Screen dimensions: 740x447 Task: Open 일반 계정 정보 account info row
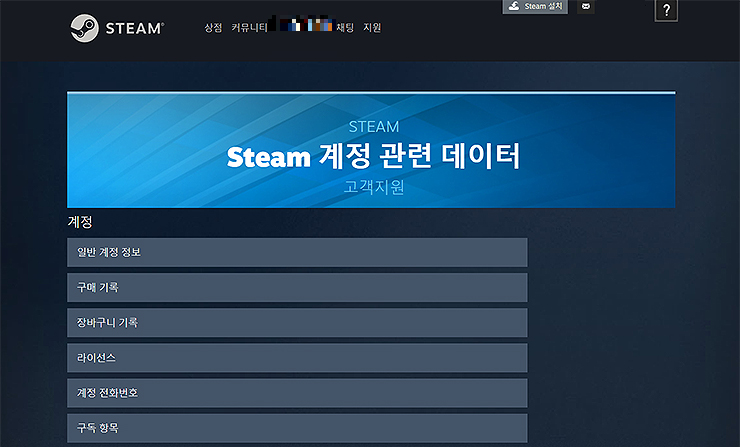click(297, 253)
